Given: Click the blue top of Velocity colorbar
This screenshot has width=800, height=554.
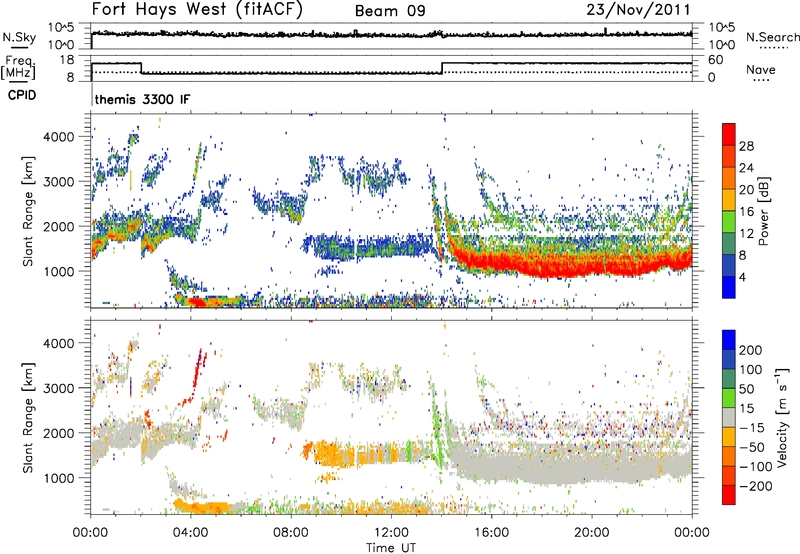Looking at the screenshot, I should point(729,340).
